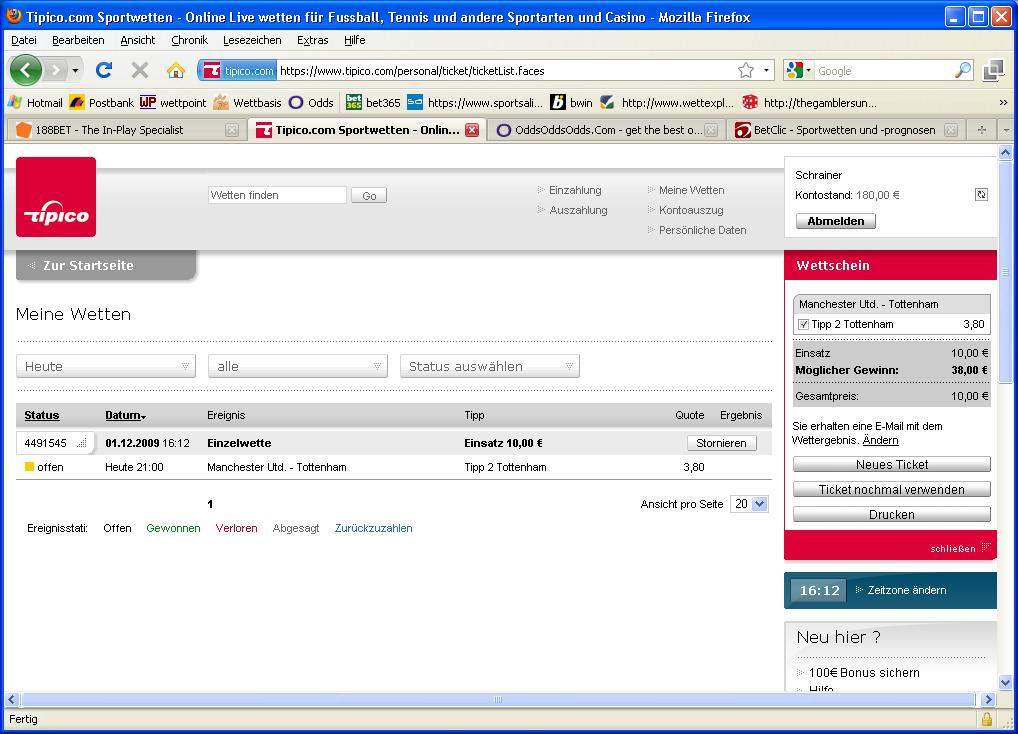Switch to the 188BET tab
Image resolution: width=1018 pixels, height=734 pixels.
[x=127, y=130]
